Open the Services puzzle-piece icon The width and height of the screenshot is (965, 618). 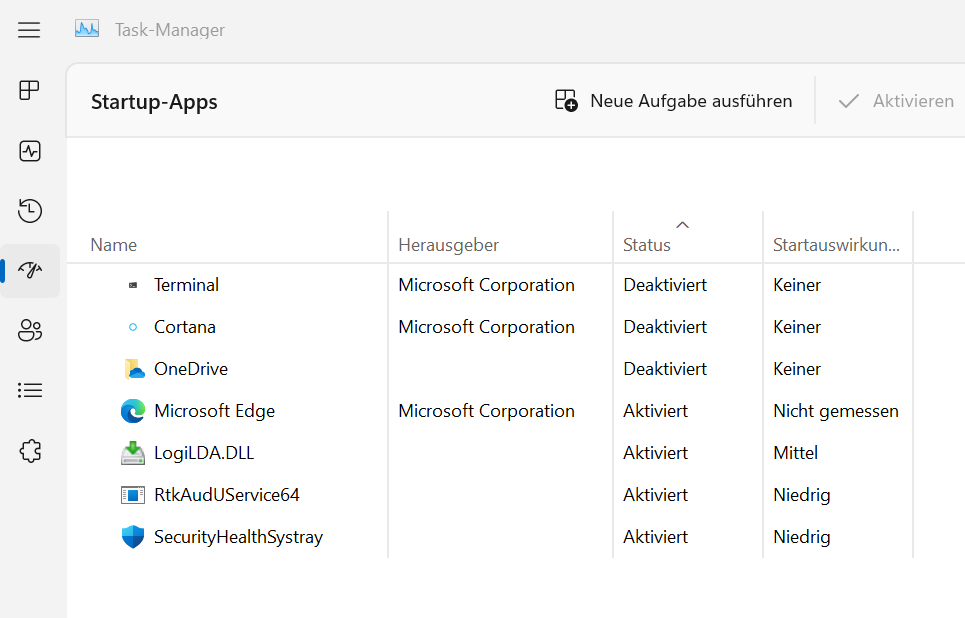30,451
